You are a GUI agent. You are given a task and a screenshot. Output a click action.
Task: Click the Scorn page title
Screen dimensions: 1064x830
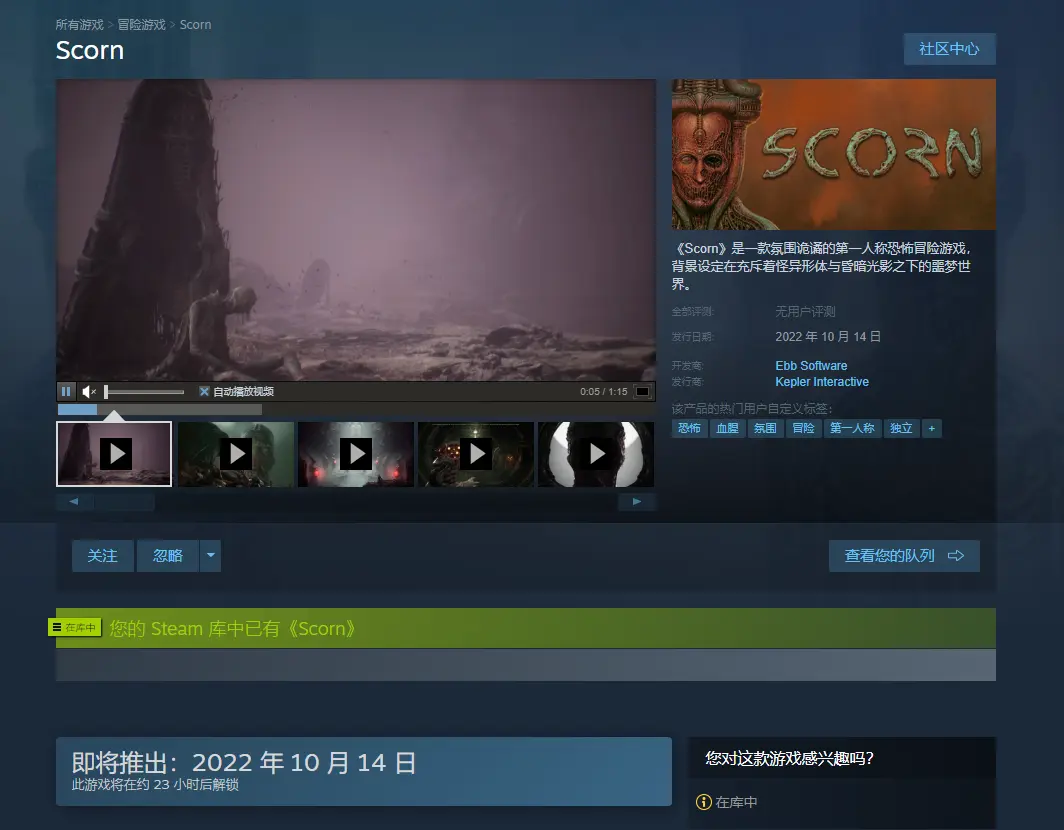click(90, 50)
